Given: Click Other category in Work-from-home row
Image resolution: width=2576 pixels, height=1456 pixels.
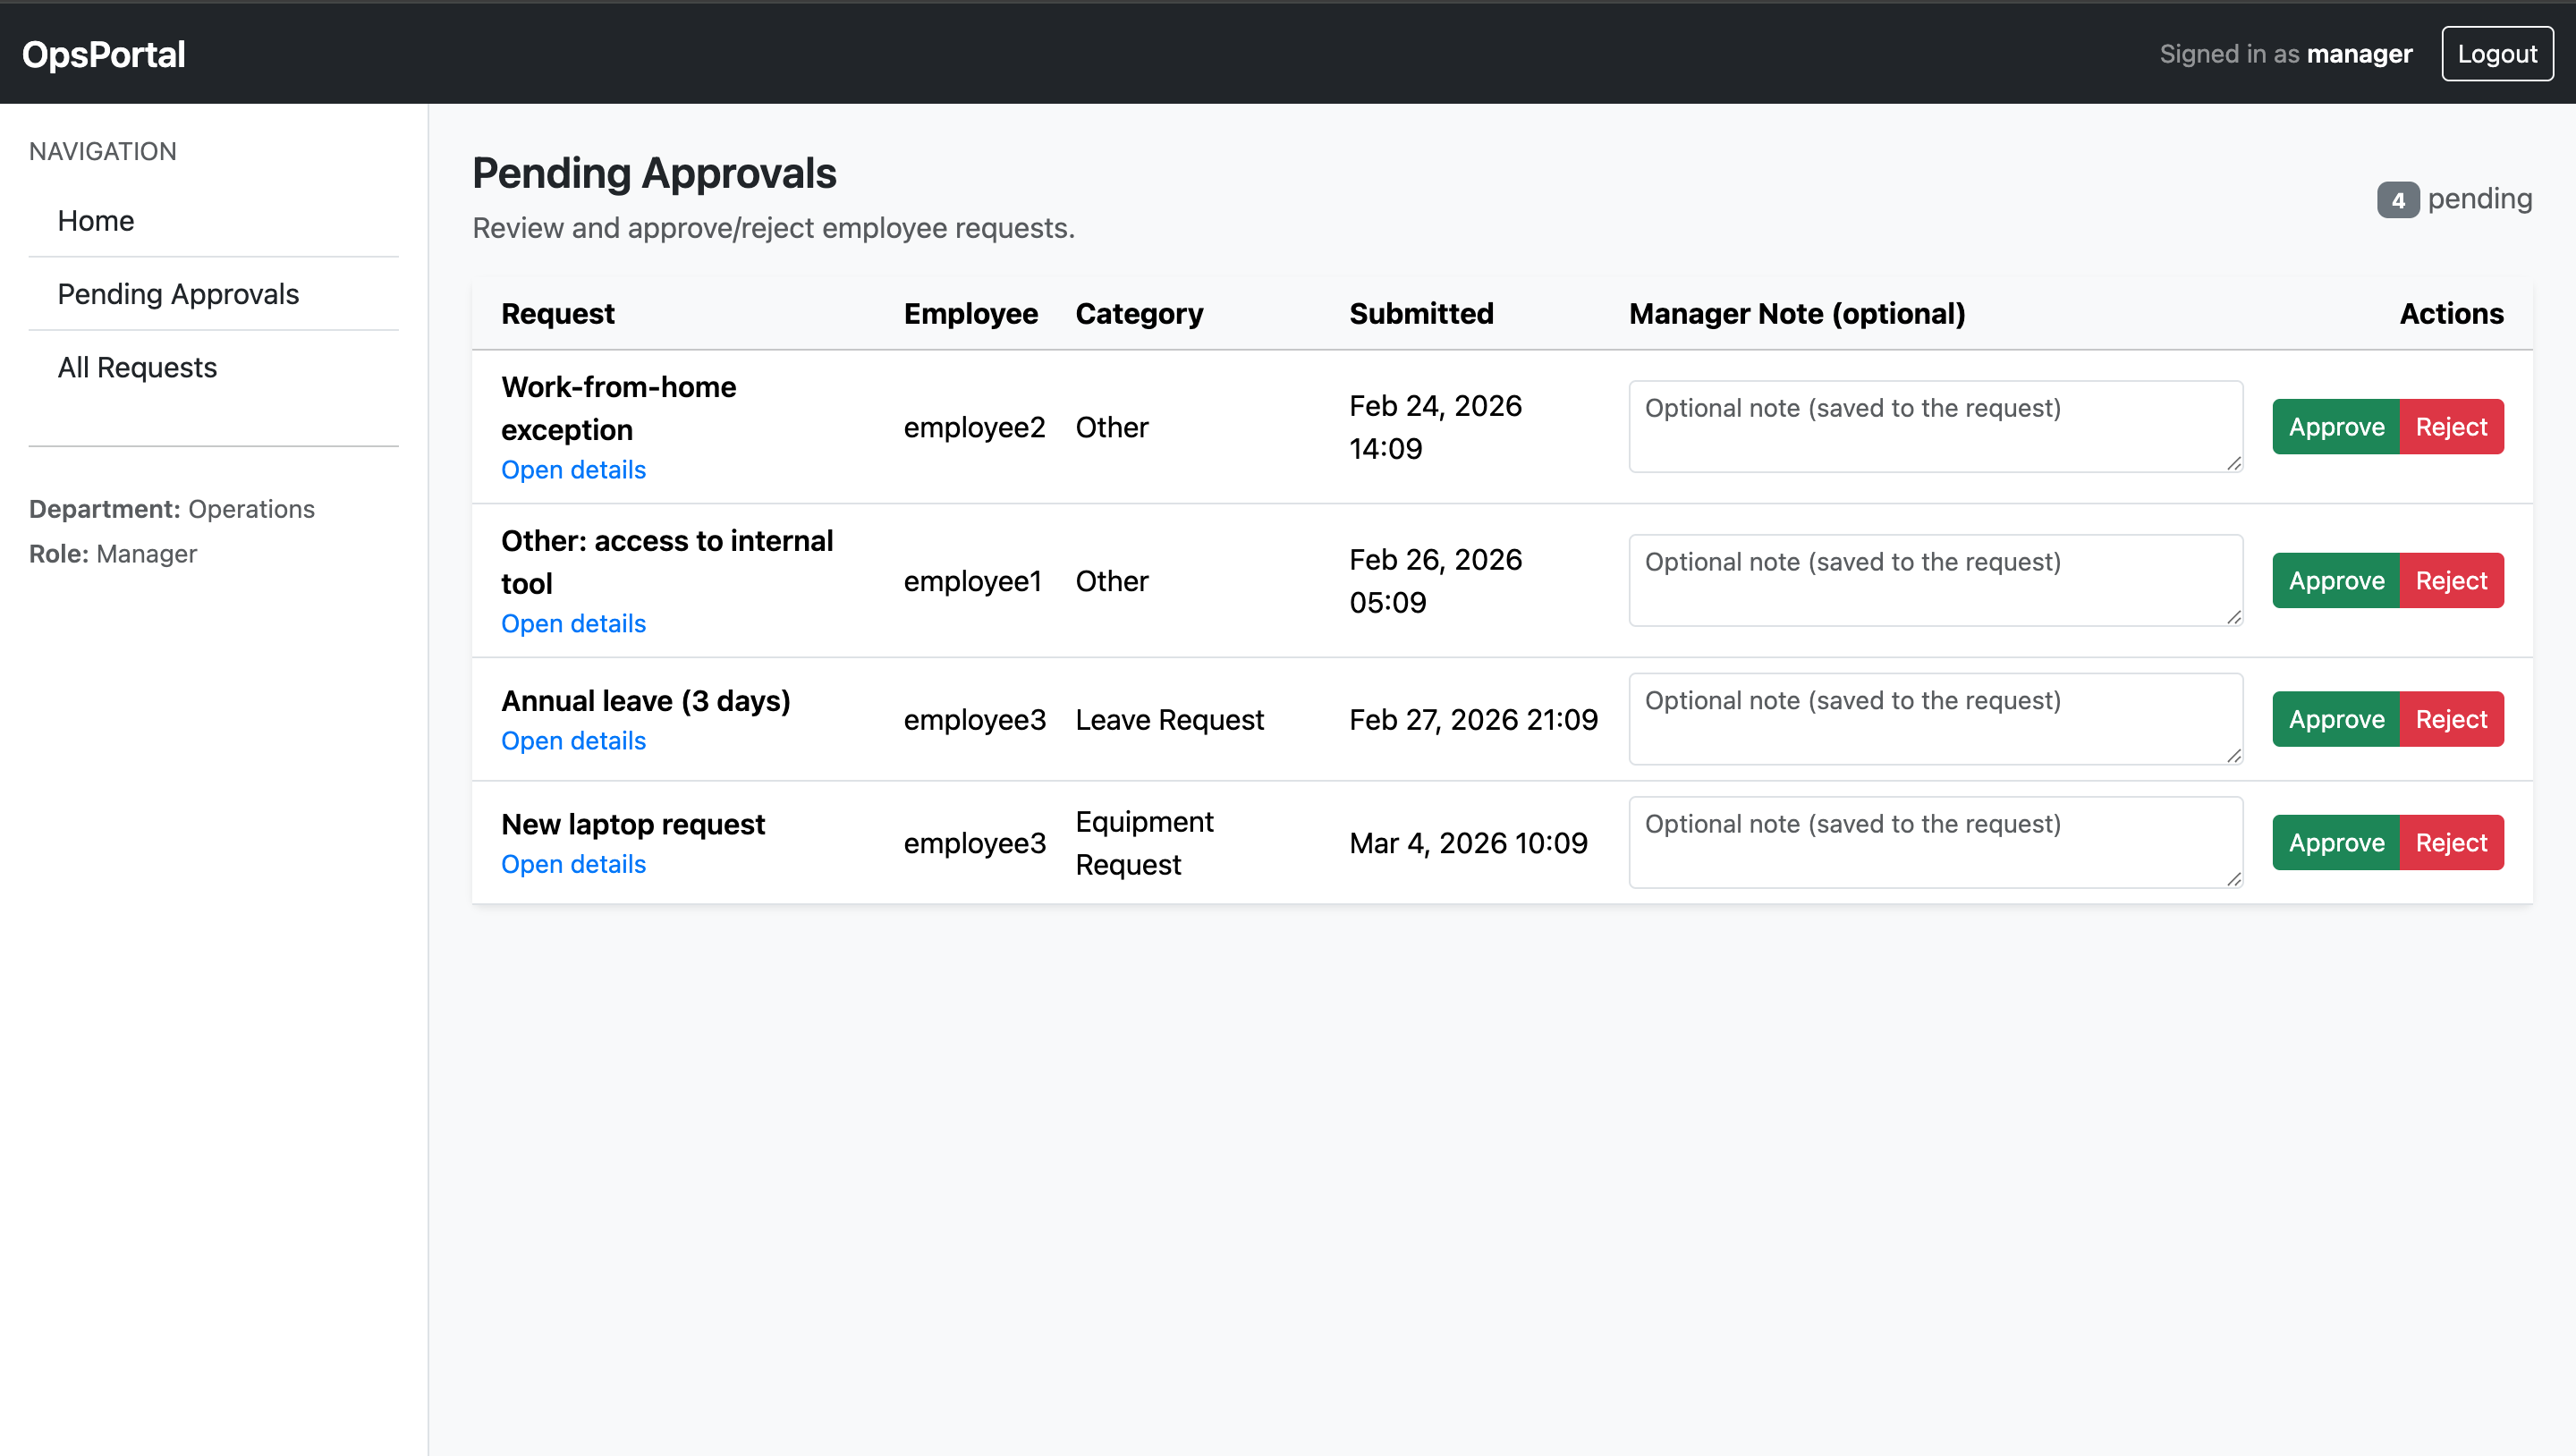Looking at the screenshot, I should pos(1111,427).
